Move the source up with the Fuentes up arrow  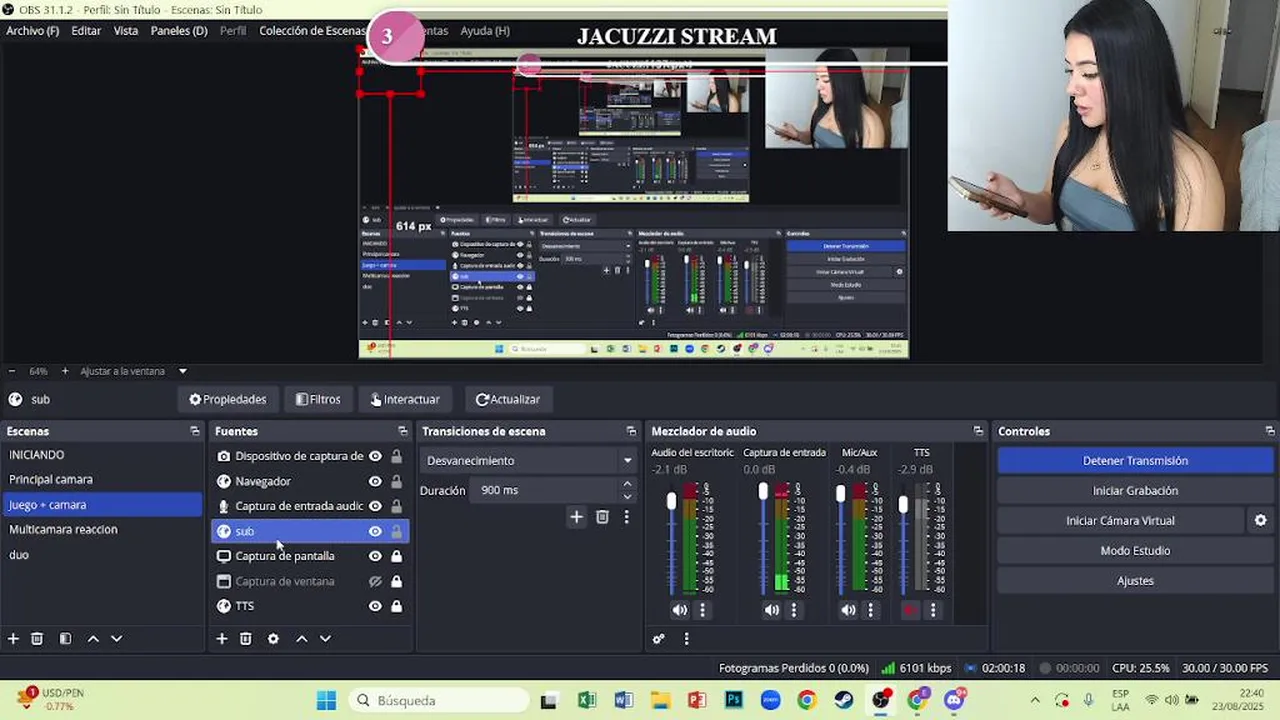301,638
